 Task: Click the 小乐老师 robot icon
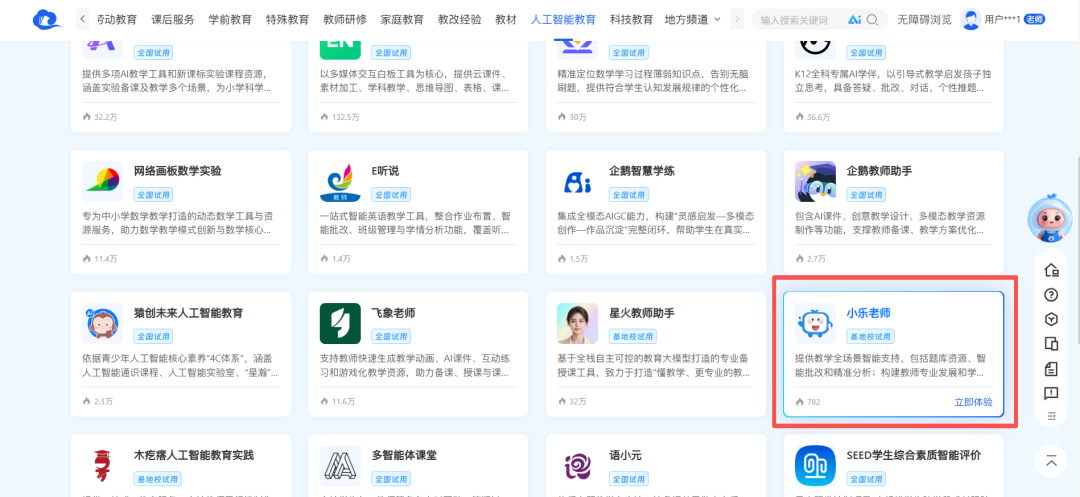pyautogui.click(x=816, y=324)
